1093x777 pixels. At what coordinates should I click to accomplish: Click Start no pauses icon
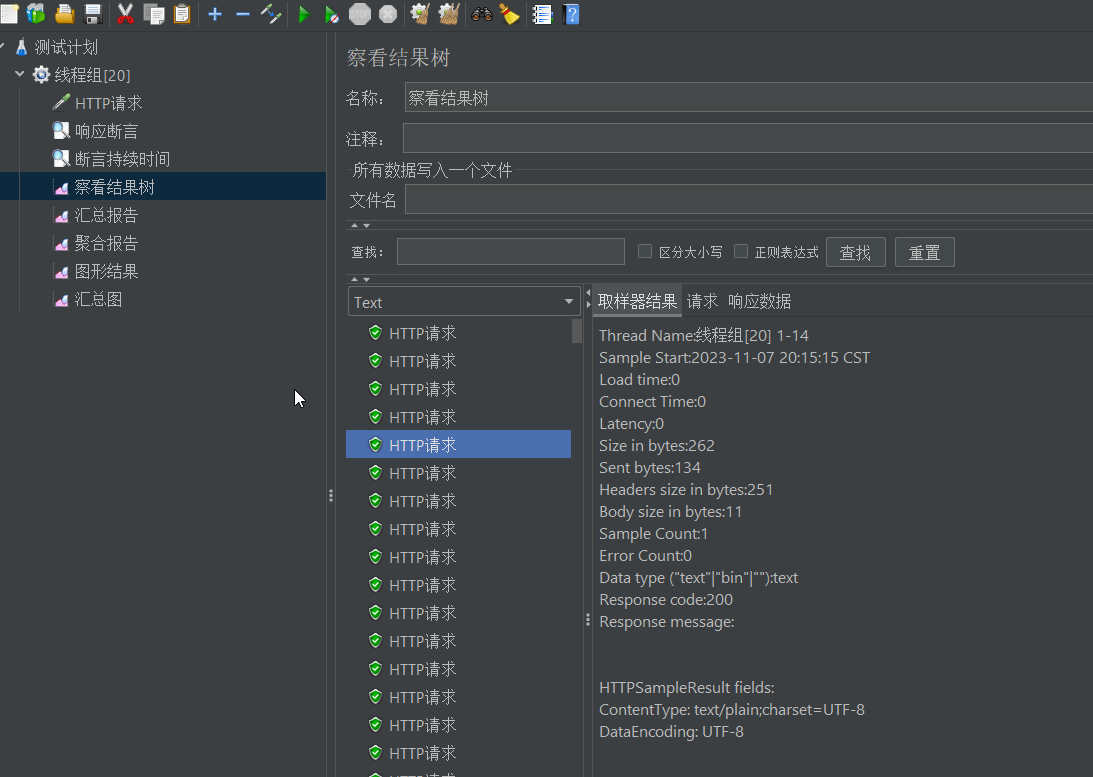tap(332, 14)
